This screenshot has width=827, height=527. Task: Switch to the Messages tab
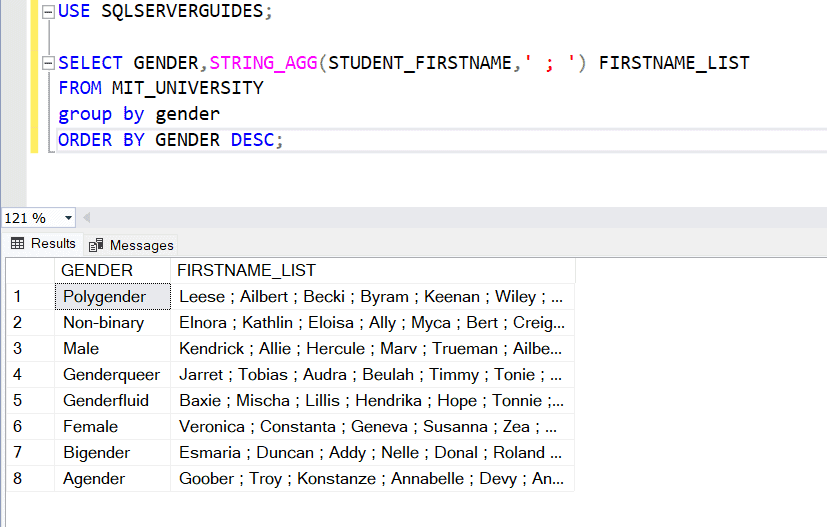tap(131, 245)
